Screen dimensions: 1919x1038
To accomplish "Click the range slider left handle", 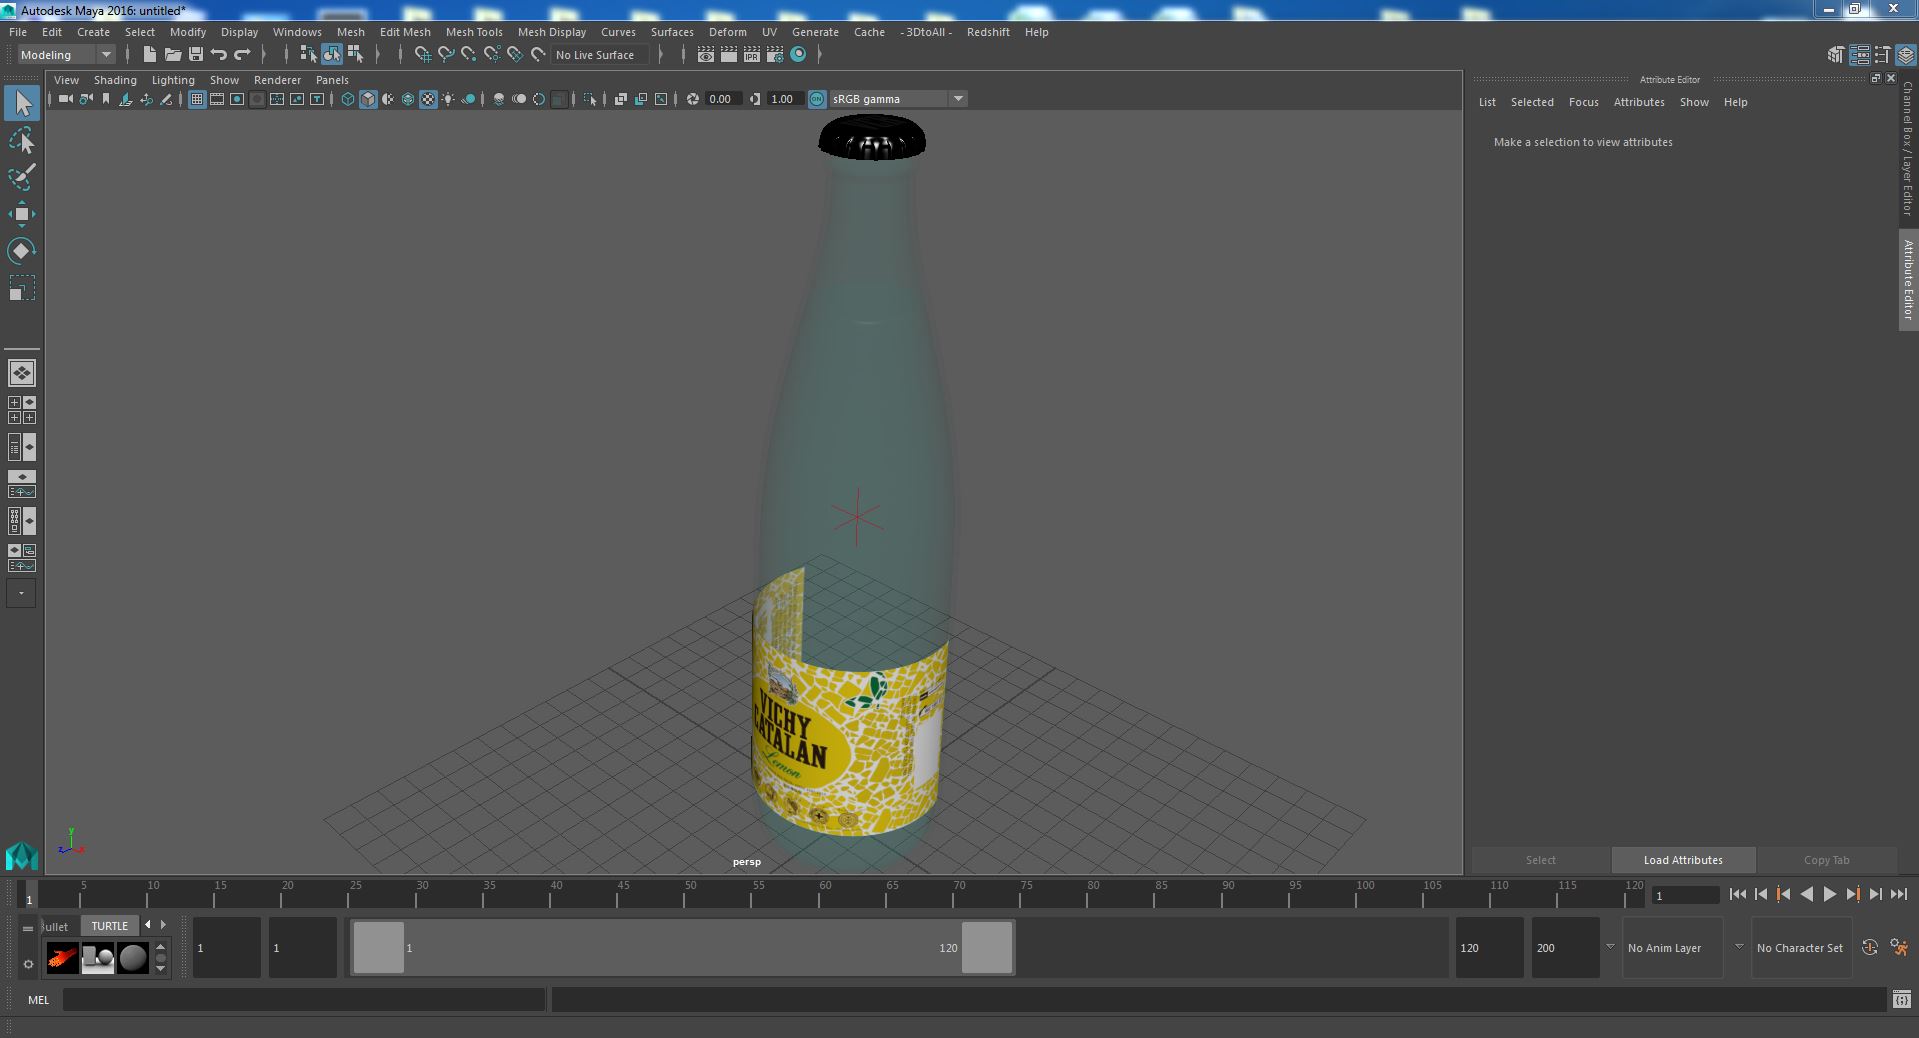I will pos(379,947).
